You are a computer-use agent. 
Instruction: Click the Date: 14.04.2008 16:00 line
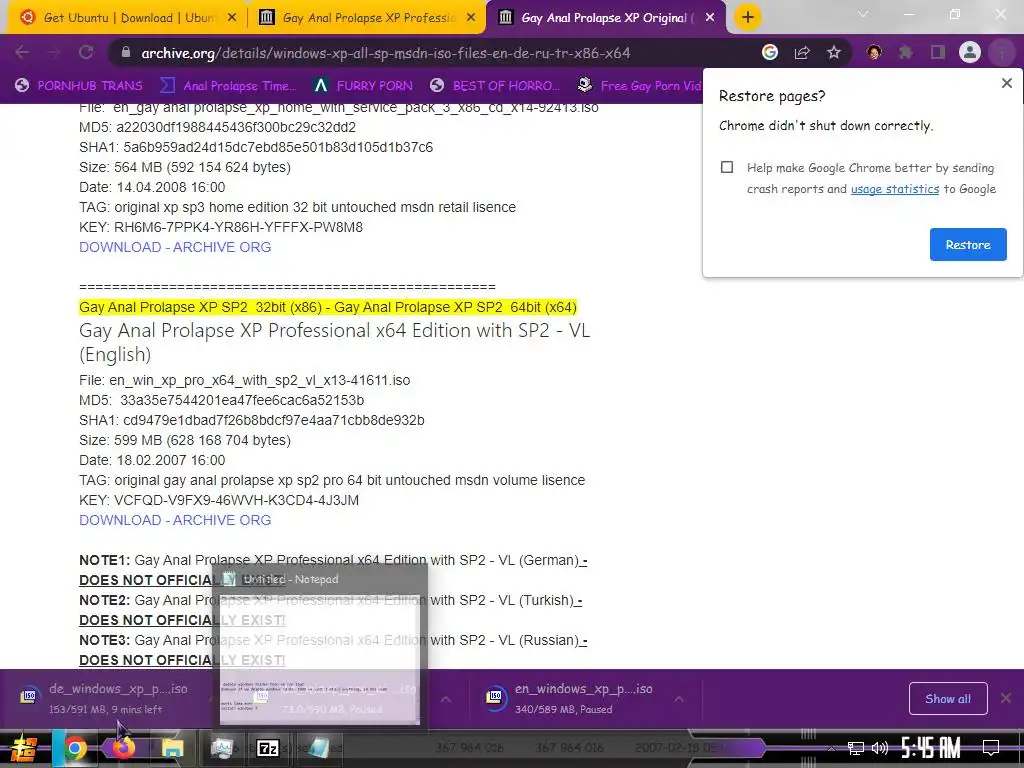[152, 187]
